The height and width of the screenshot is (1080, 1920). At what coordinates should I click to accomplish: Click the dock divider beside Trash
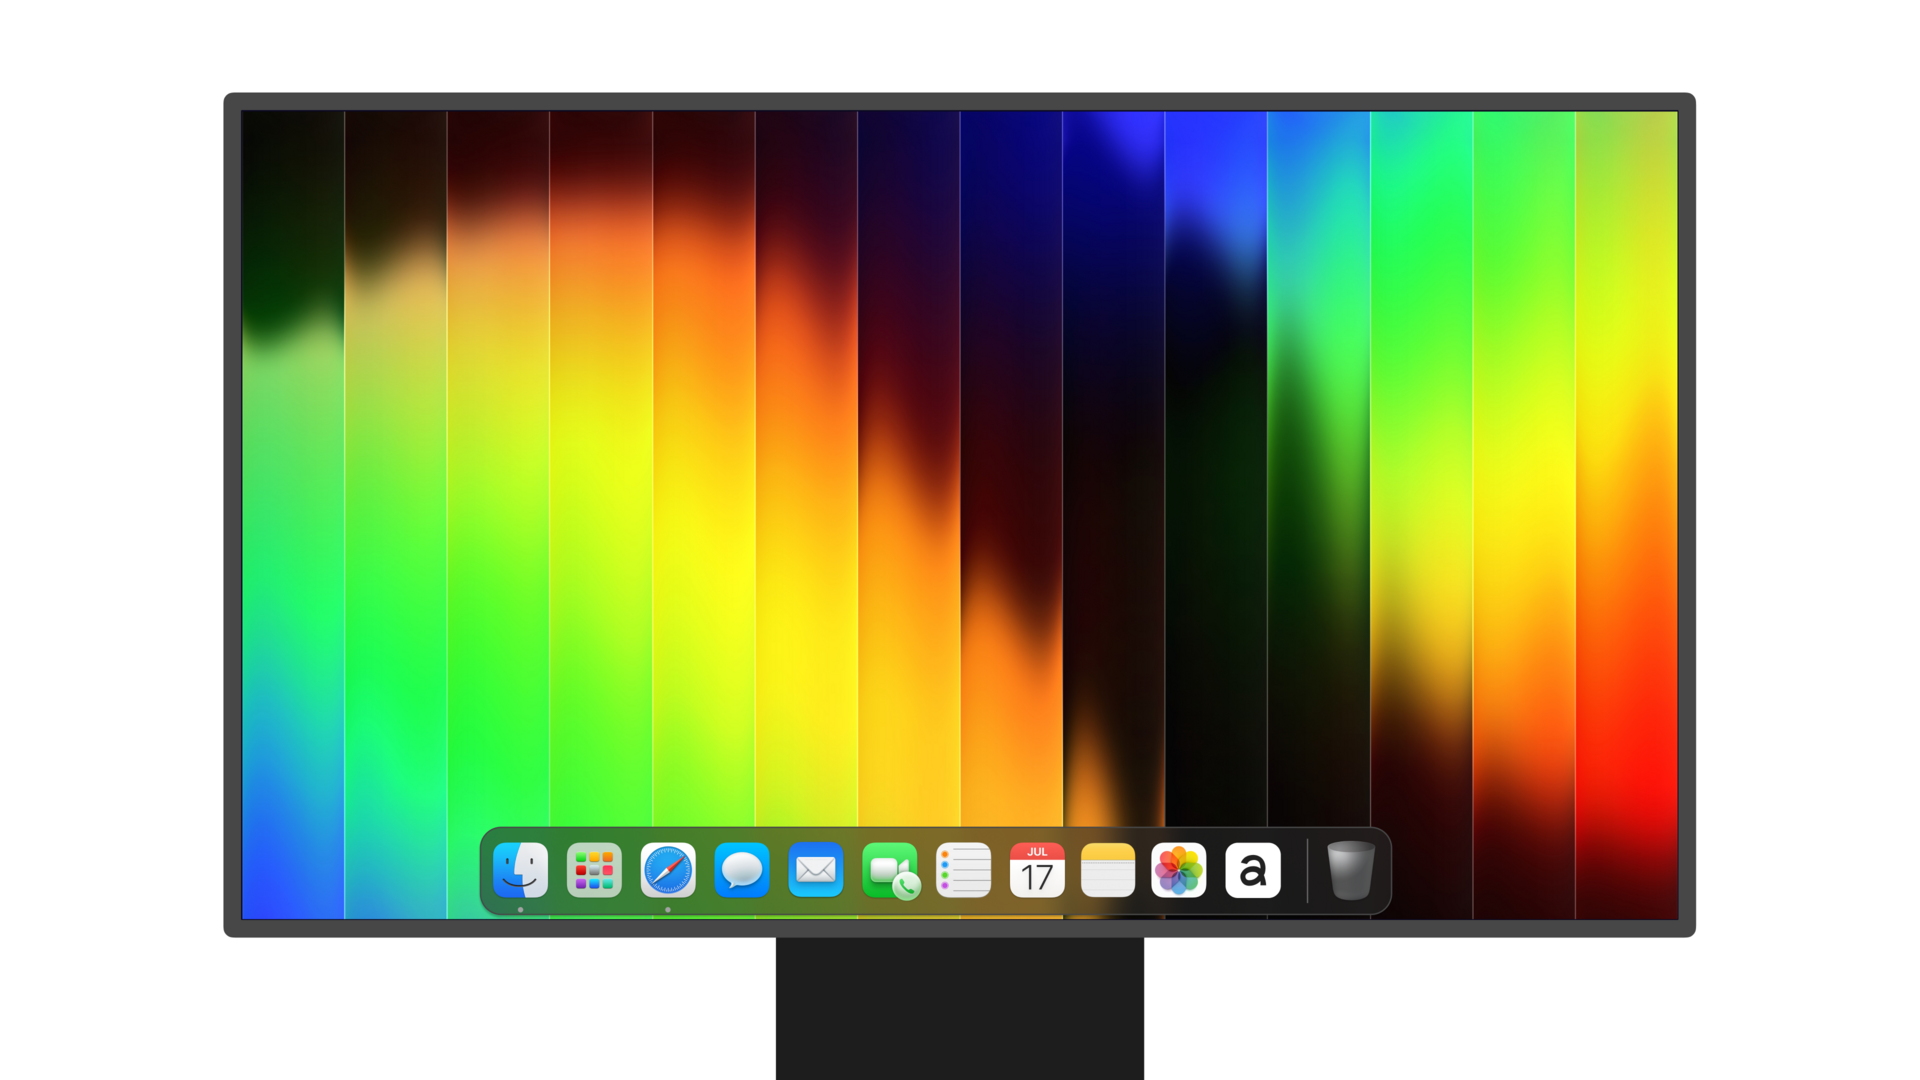[1307, 870]
